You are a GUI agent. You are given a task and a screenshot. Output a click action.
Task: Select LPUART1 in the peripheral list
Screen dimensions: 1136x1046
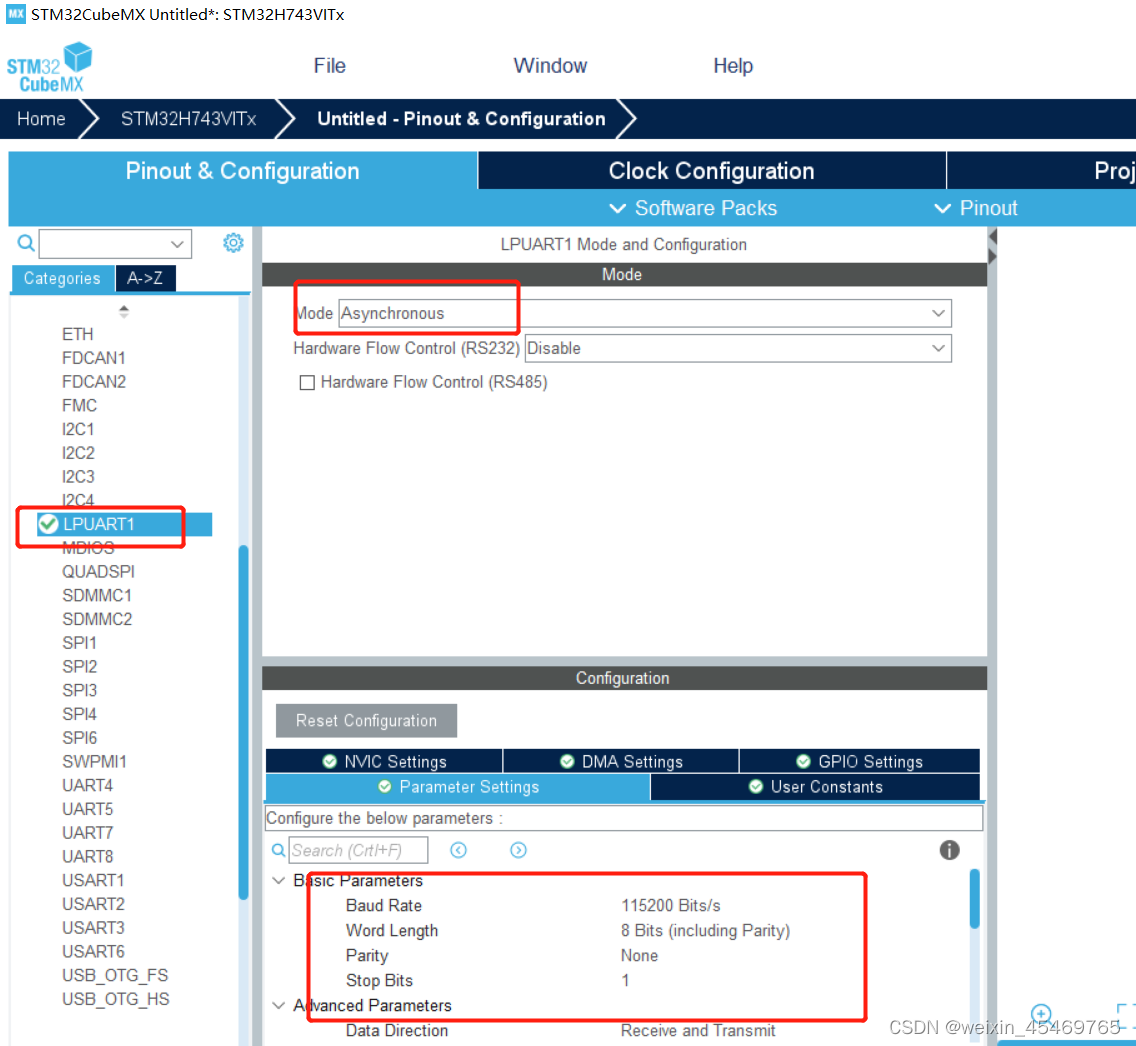(x=99, y=524)
